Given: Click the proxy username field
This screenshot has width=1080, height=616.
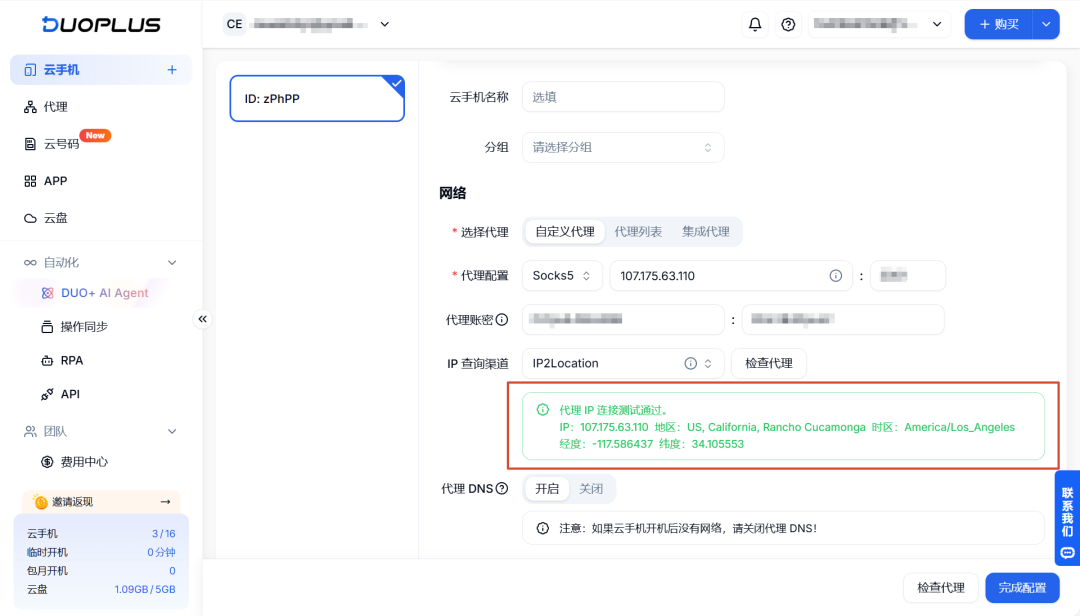Looking at the screenshot, I should (623, 320).
